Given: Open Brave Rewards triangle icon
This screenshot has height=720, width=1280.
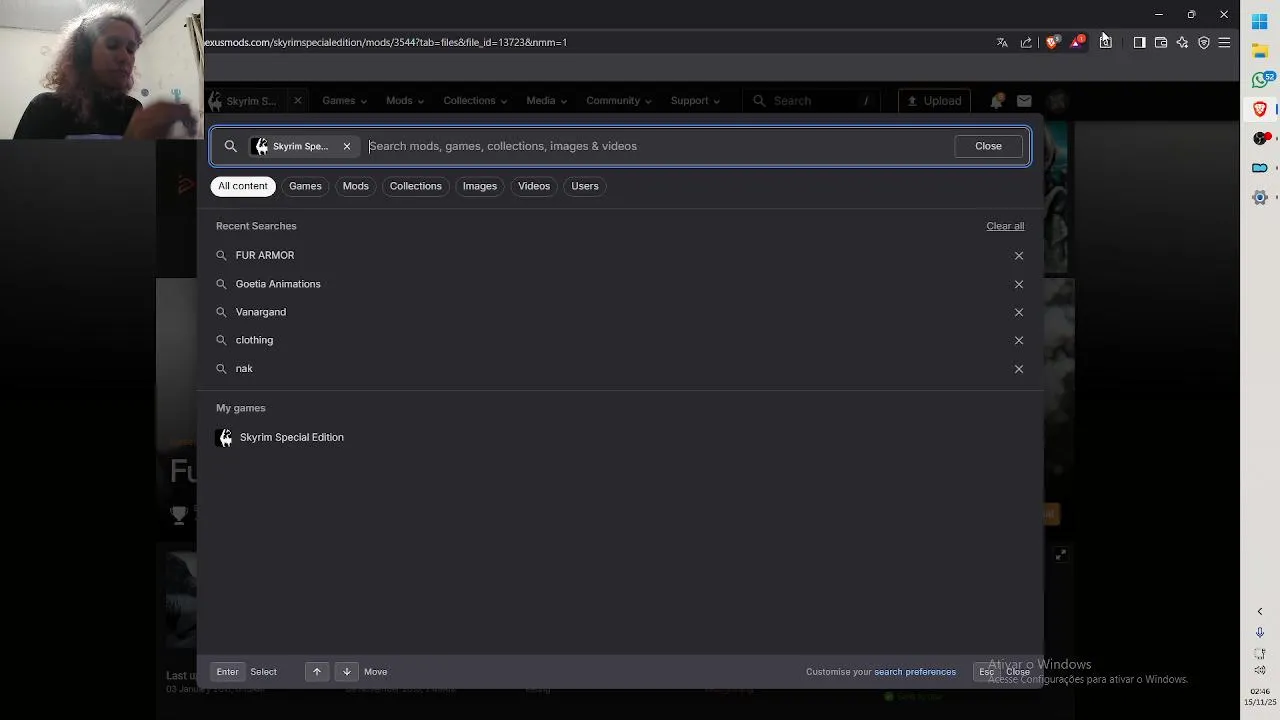Looking at the screenshot, I should click(x=1077, y=42).
